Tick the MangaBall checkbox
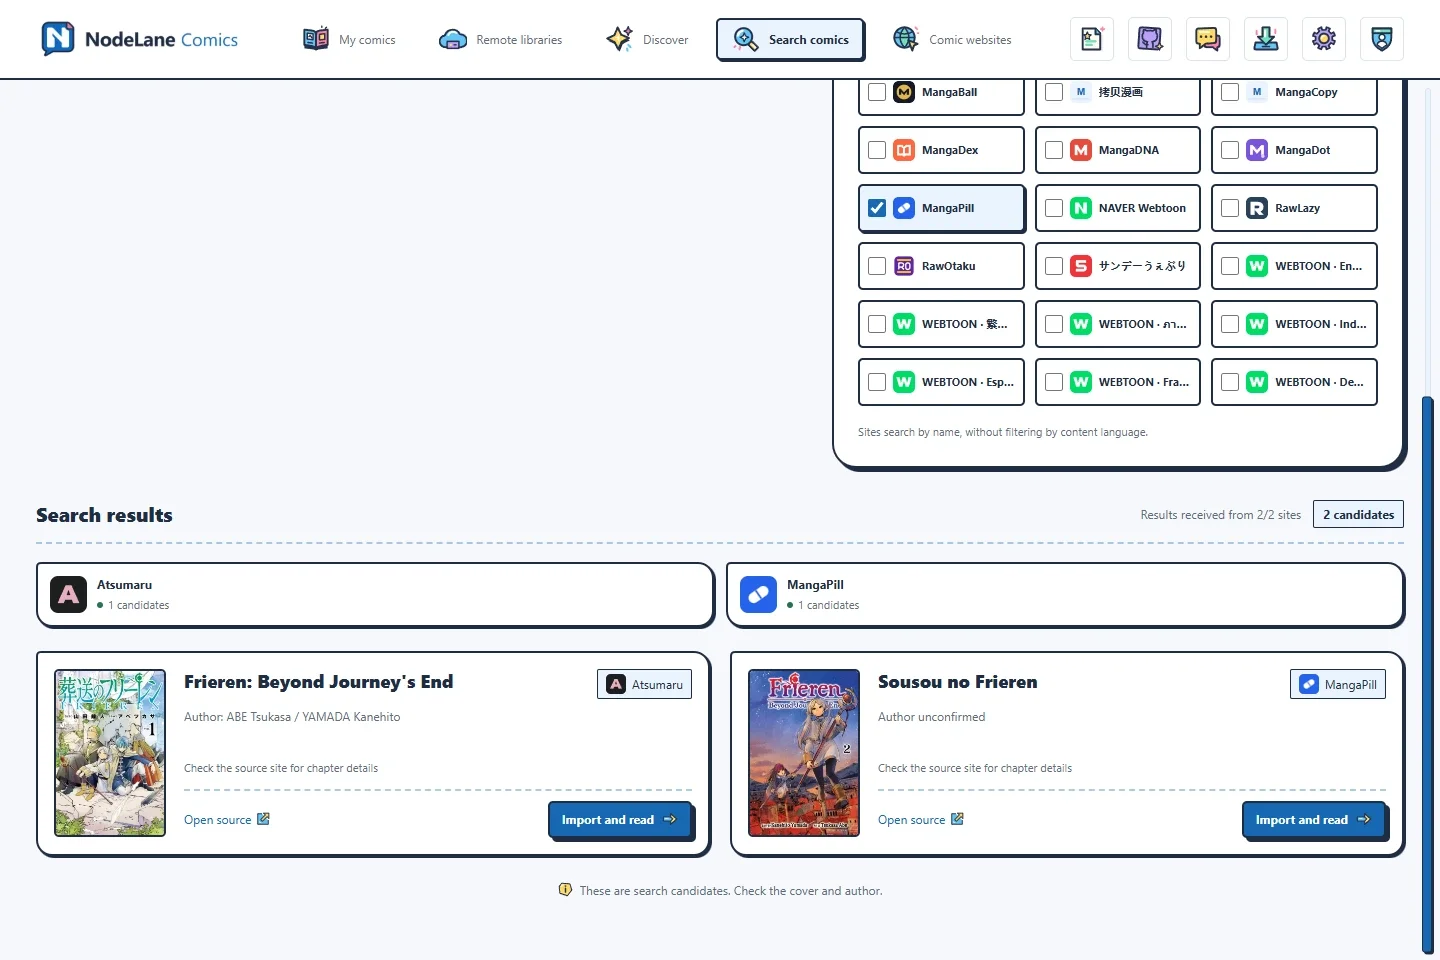Image resolution: width=1440 pixels, height=960 pixels. pyautogui.click(x=877, y=92)
